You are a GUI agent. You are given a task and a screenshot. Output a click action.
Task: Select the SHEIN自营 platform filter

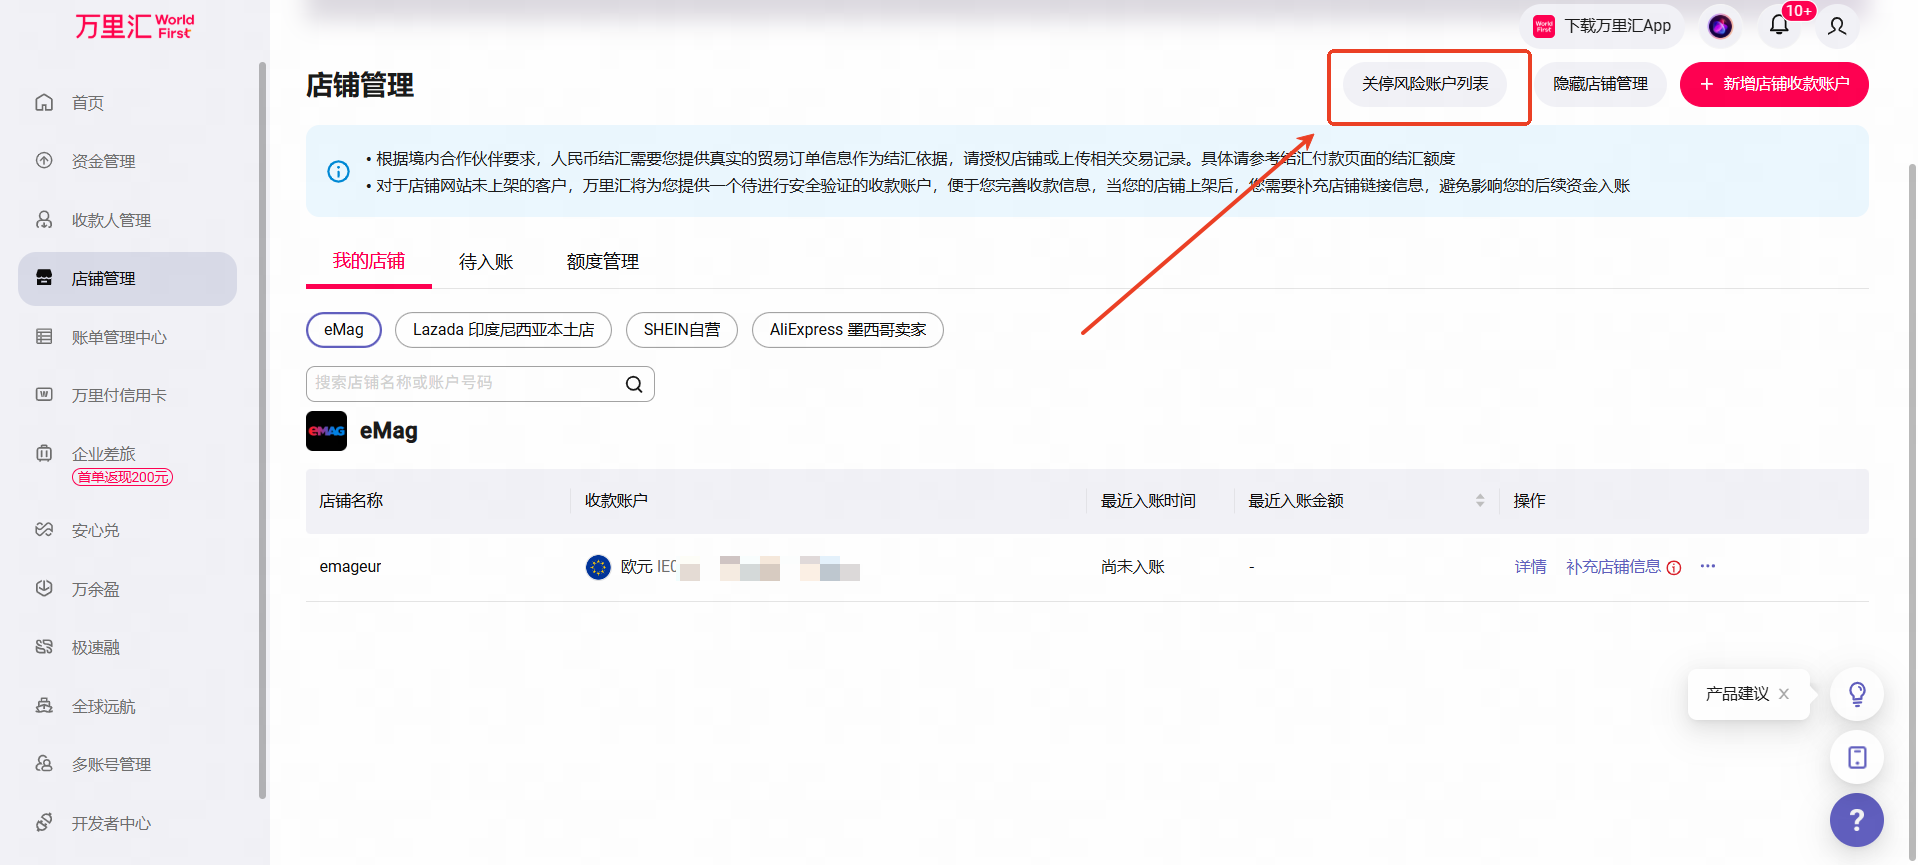682,330
